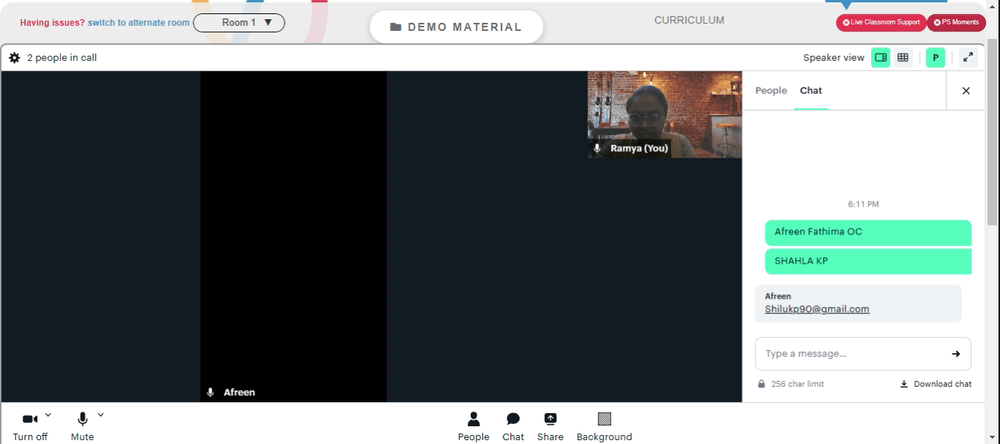This screenshot has height=444, width=1000.
Task: Open call settings gear icon
Action: point(15,58)
